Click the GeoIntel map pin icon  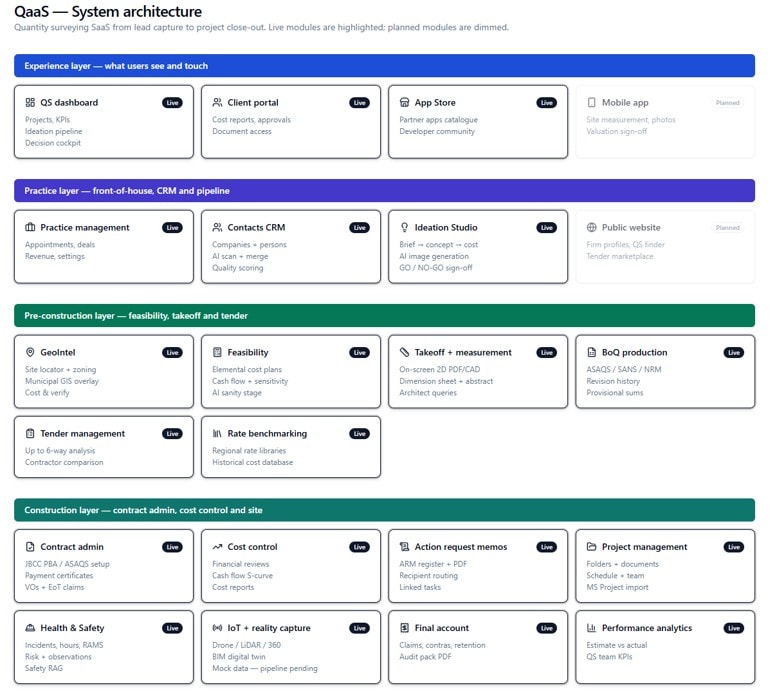(x=30, y=352)
